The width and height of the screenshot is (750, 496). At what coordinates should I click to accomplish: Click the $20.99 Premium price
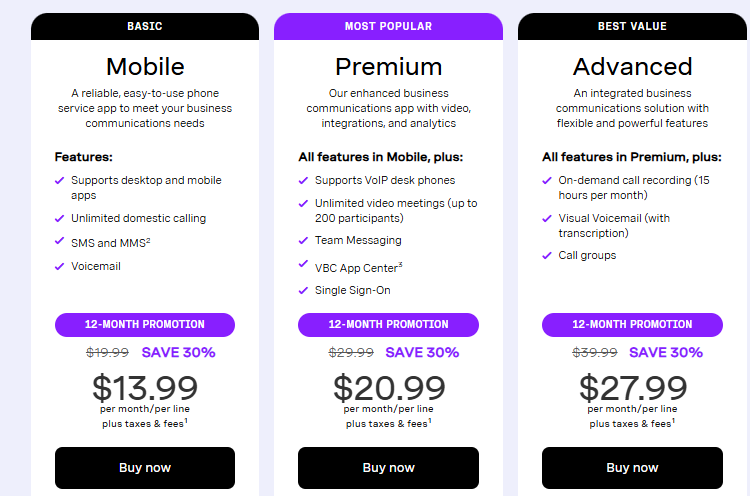388,388
